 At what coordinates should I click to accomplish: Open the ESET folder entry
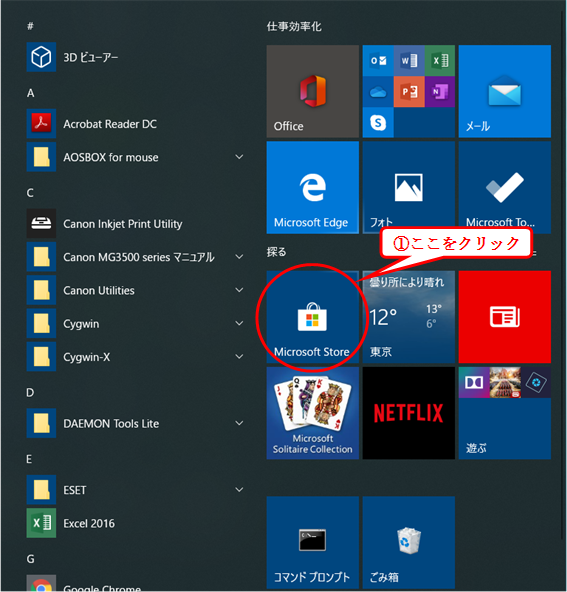click(136, 490)
